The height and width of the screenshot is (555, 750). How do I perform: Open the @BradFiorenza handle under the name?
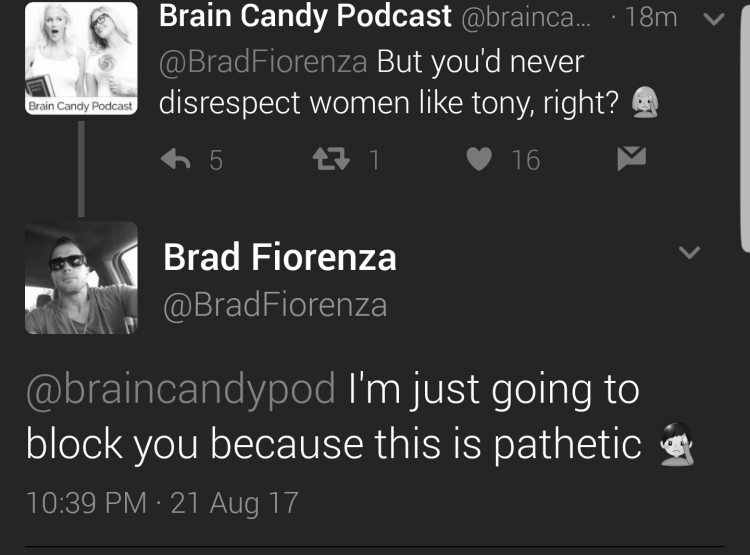pos(275,305)
